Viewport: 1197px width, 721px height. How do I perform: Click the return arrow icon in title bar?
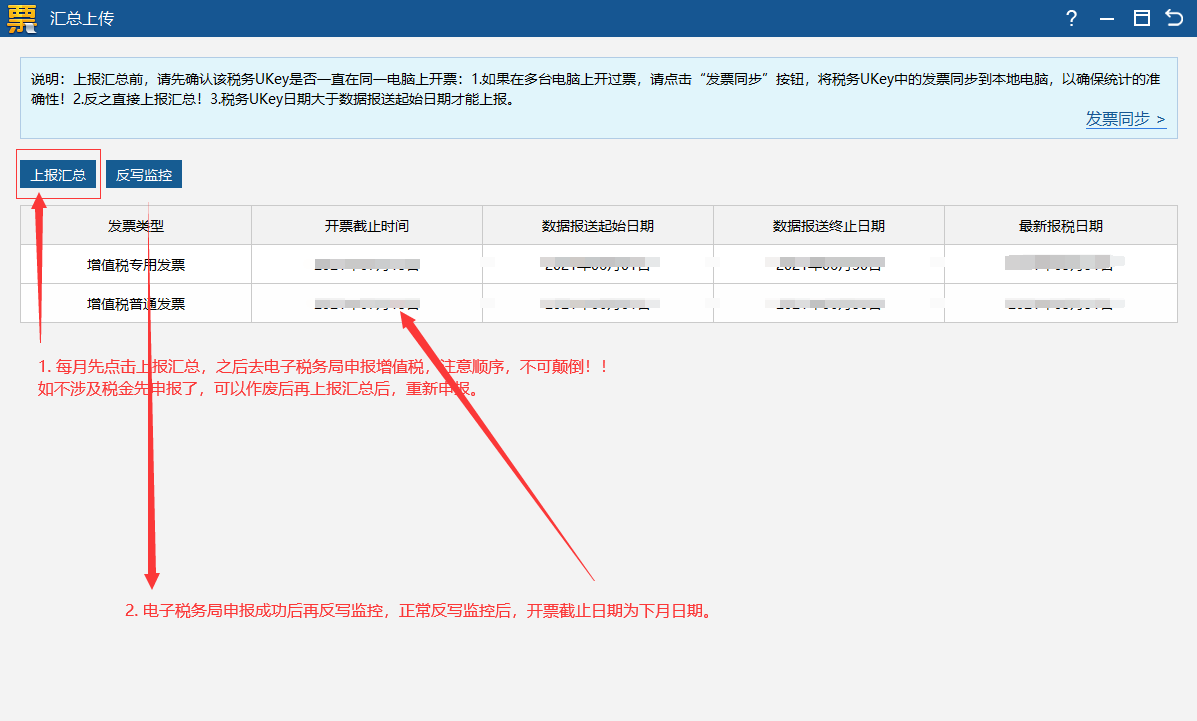(1174, 18)
